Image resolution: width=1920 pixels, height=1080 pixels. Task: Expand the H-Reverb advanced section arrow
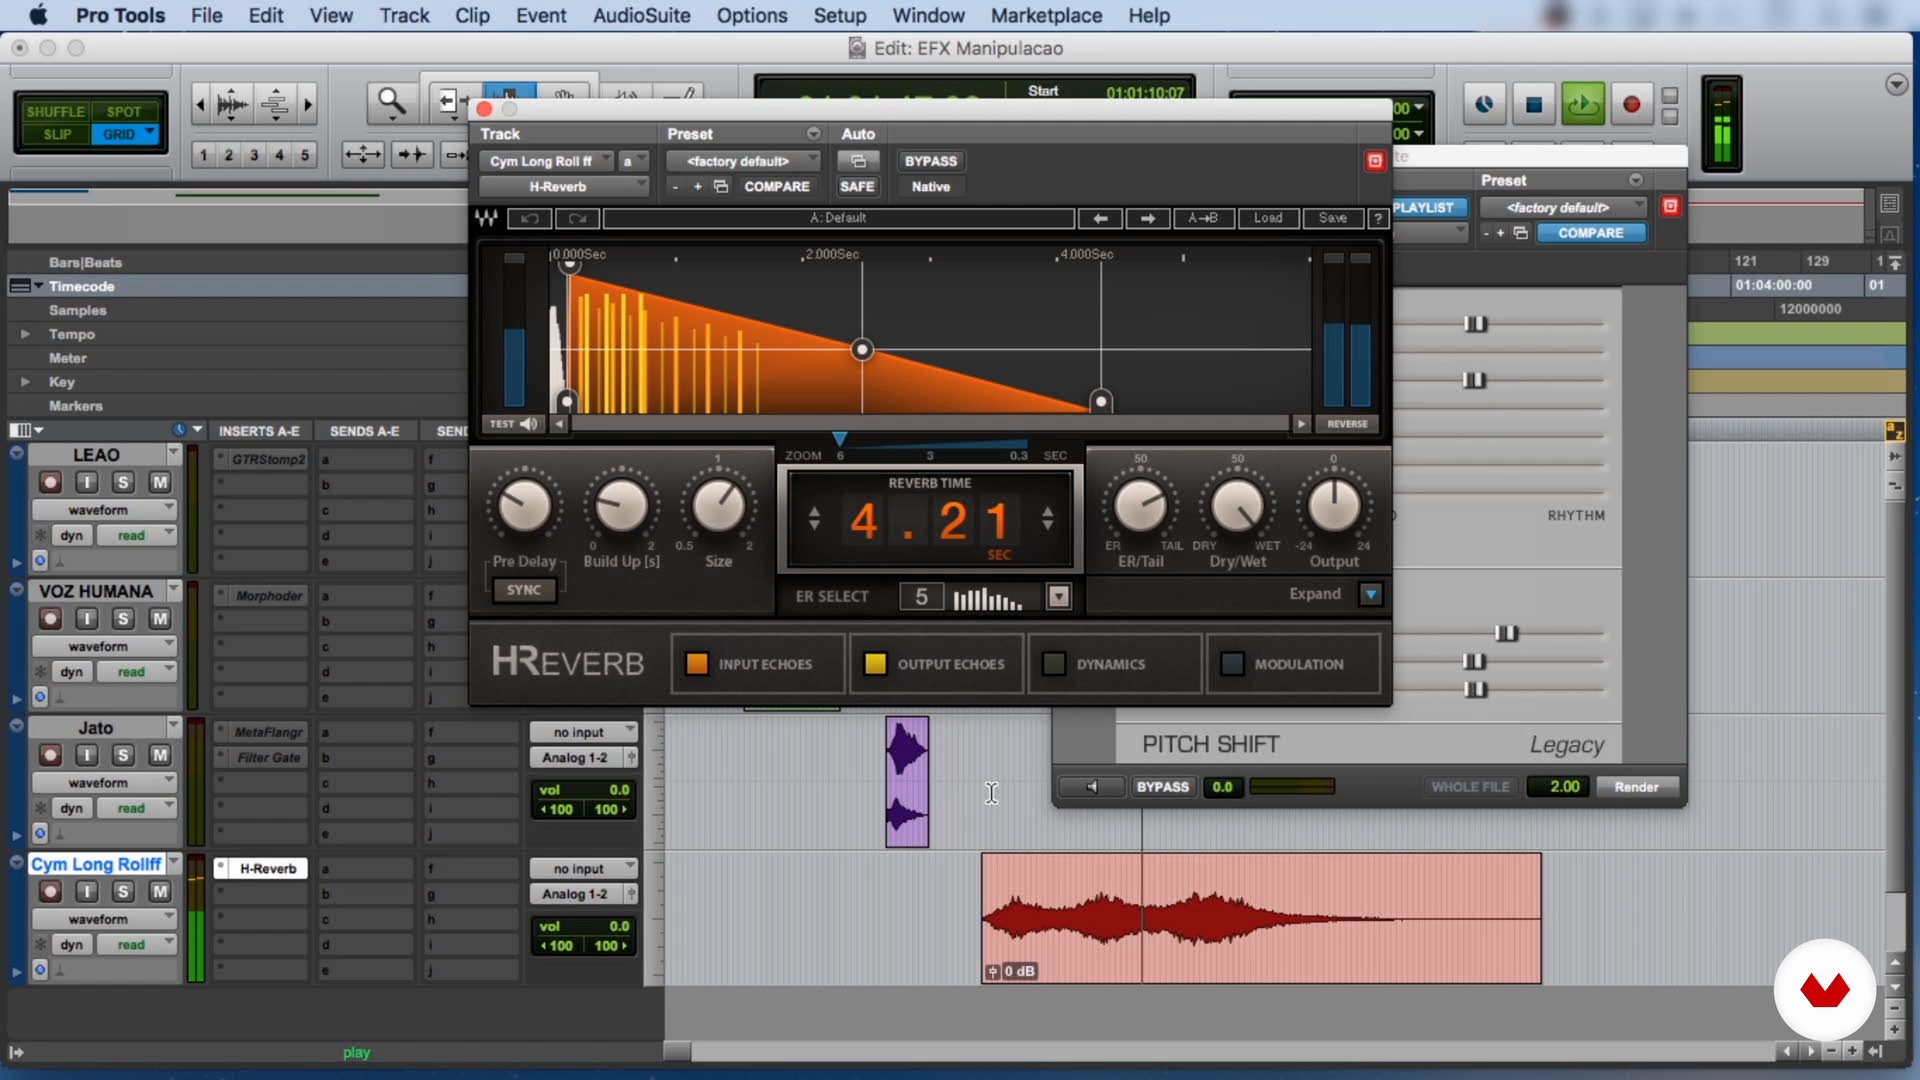click(1371, 594)
